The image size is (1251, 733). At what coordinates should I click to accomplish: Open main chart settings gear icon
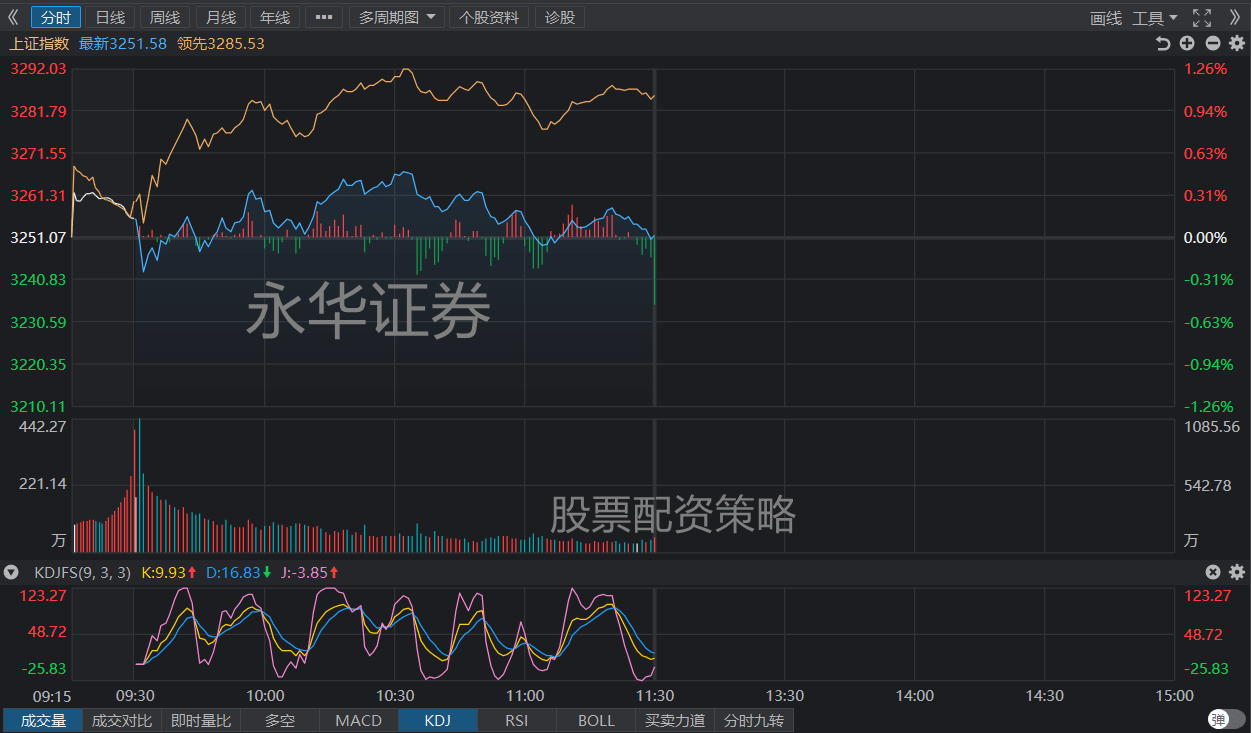click(x=1236, y=43)
